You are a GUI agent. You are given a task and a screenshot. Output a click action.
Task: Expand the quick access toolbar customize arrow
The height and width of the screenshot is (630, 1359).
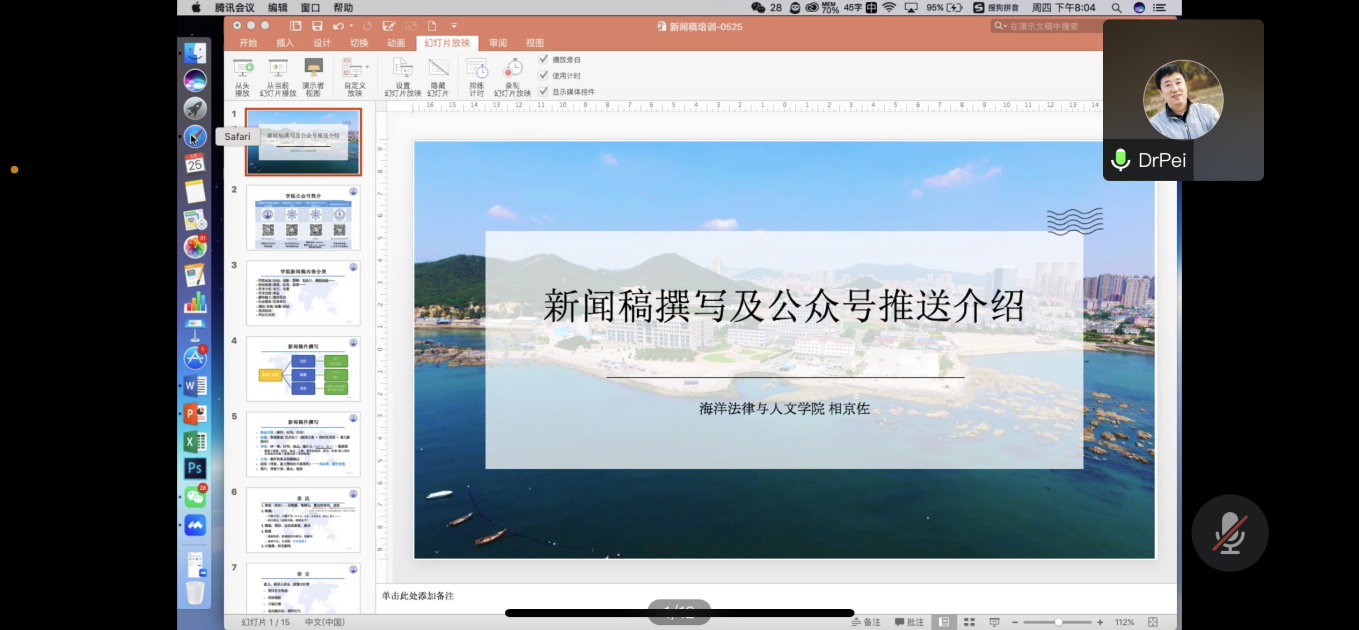(454, 26)
